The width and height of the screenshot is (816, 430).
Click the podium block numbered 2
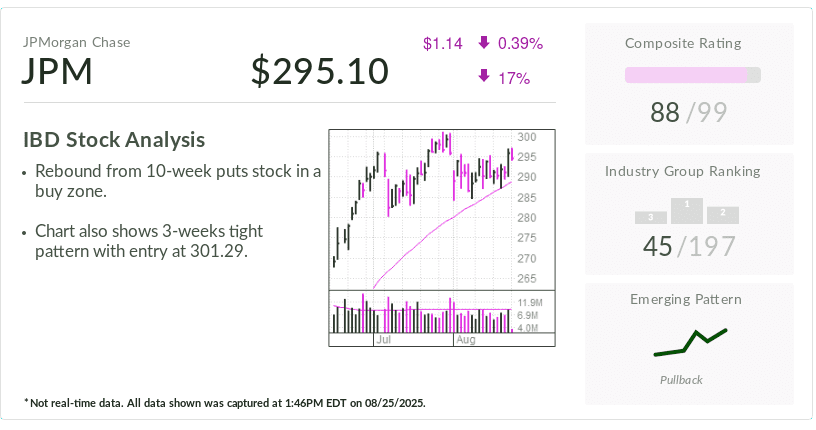click(x=723, y=215)
